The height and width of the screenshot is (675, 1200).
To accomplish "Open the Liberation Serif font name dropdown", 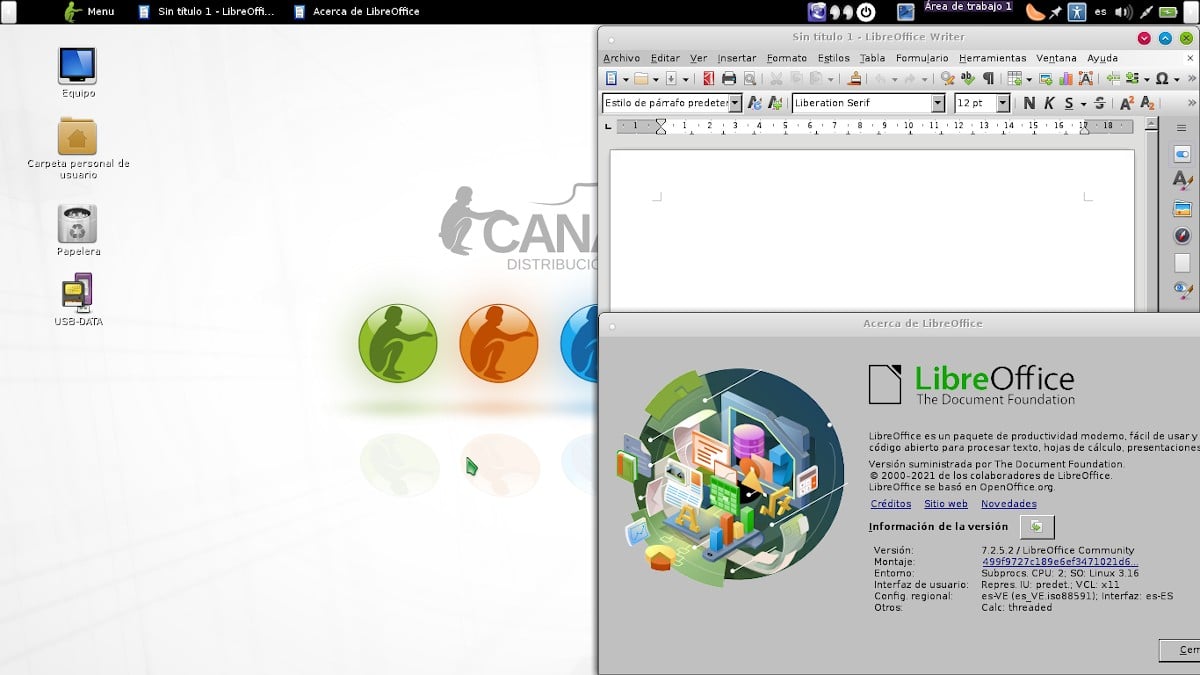I will [938, 102].
